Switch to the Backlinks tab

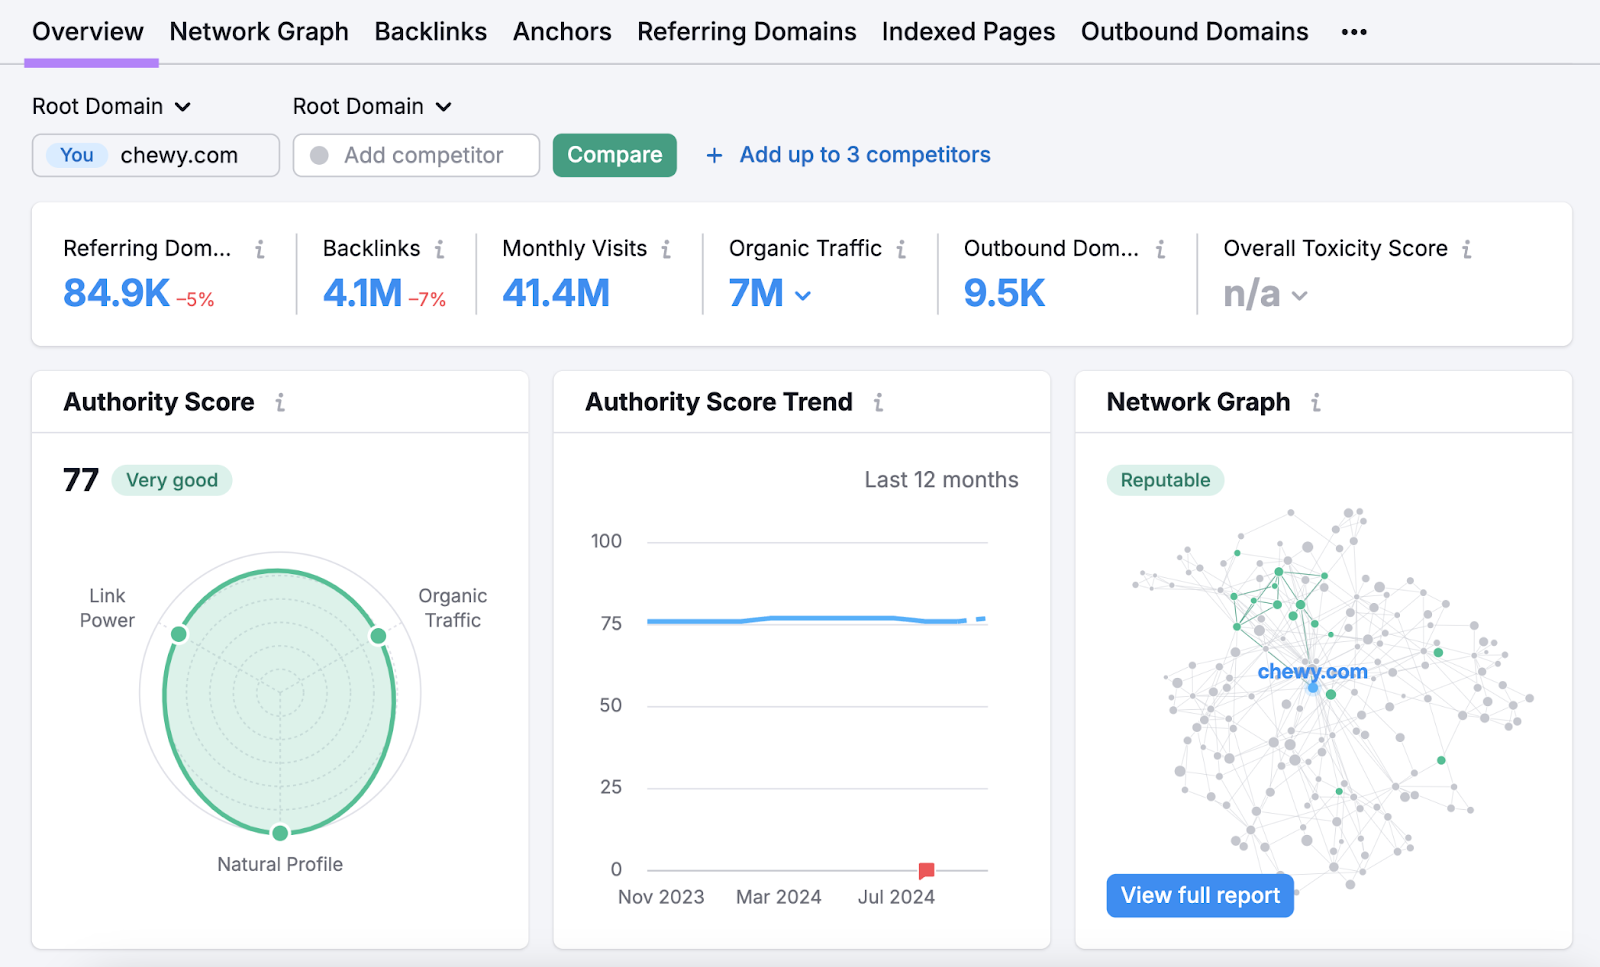430,31
